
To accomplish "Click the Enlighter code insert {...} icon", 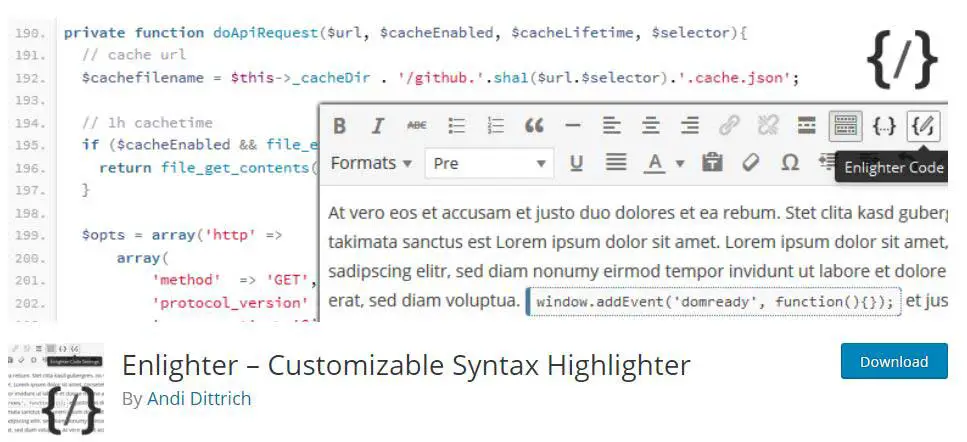I will (884, 126).
